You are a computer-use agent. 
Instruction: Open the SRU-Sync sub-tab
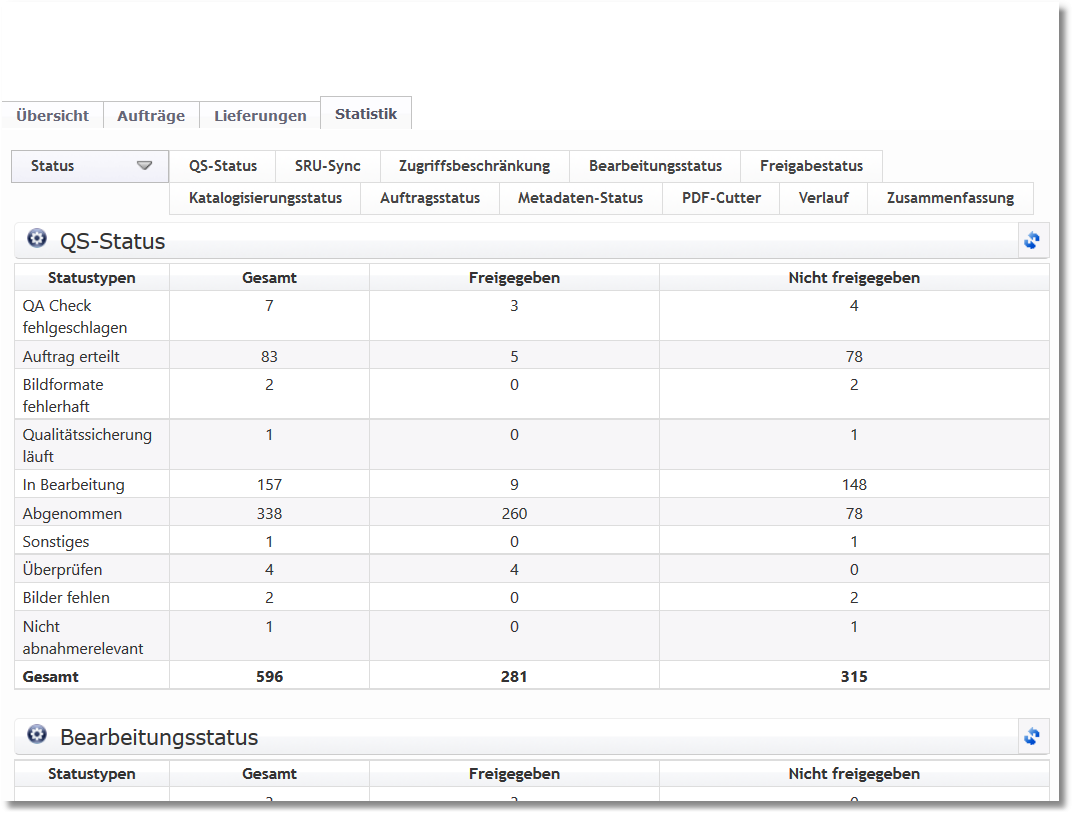coord(328,166)
